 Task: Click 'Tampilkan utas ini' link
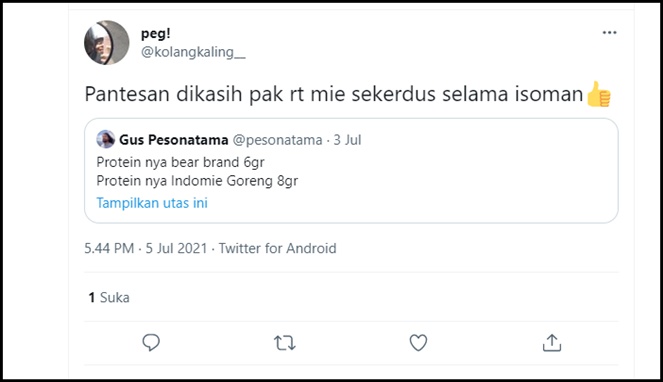tap(152, 203)
